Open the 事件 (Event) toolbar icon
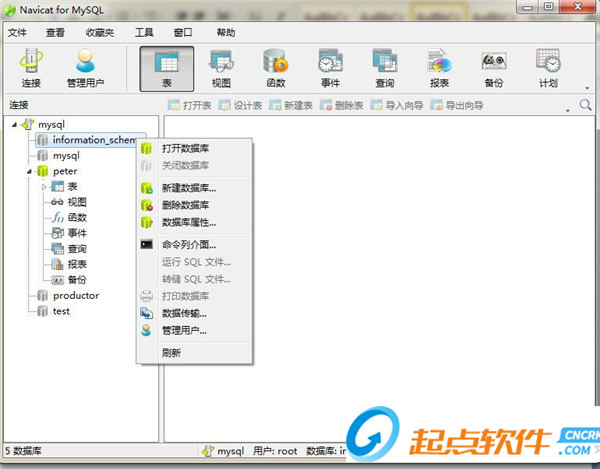Viewport: 600px width, 469px height. (330, 68)
